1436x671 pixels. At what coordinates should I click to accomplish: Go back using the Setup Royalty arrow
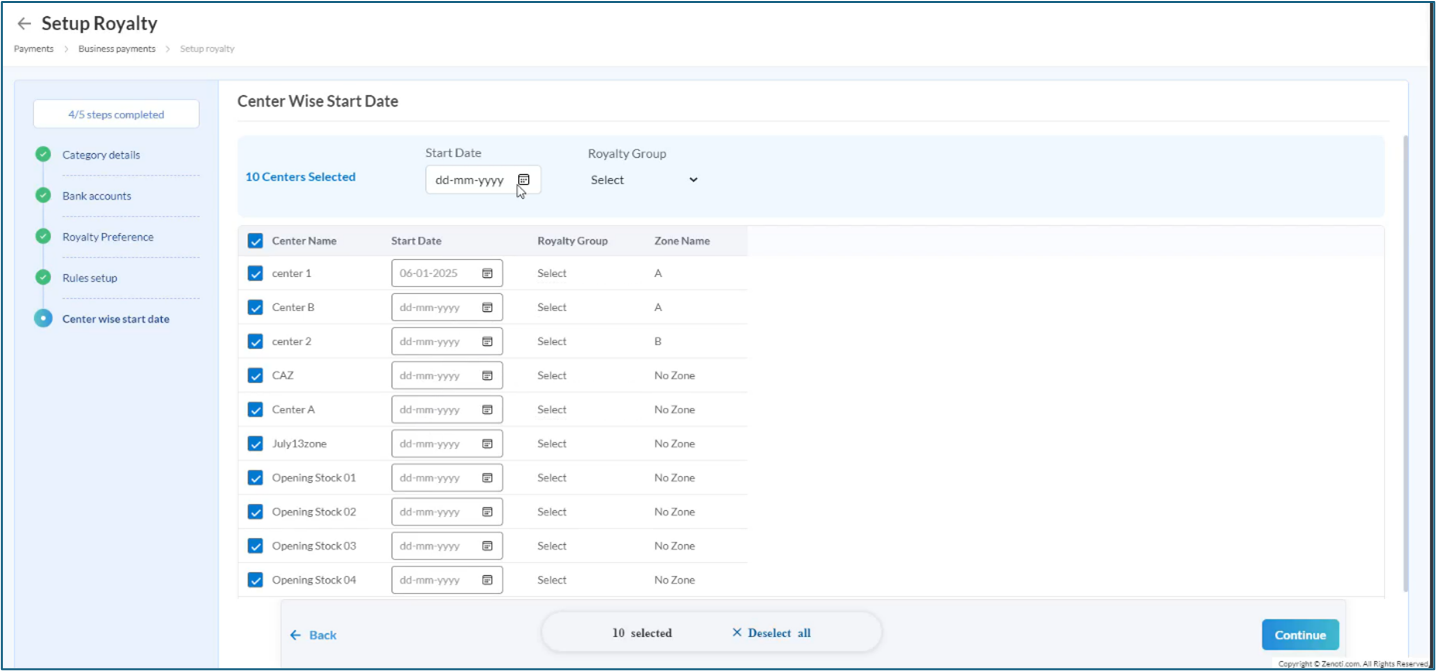[x=24, y=23]
